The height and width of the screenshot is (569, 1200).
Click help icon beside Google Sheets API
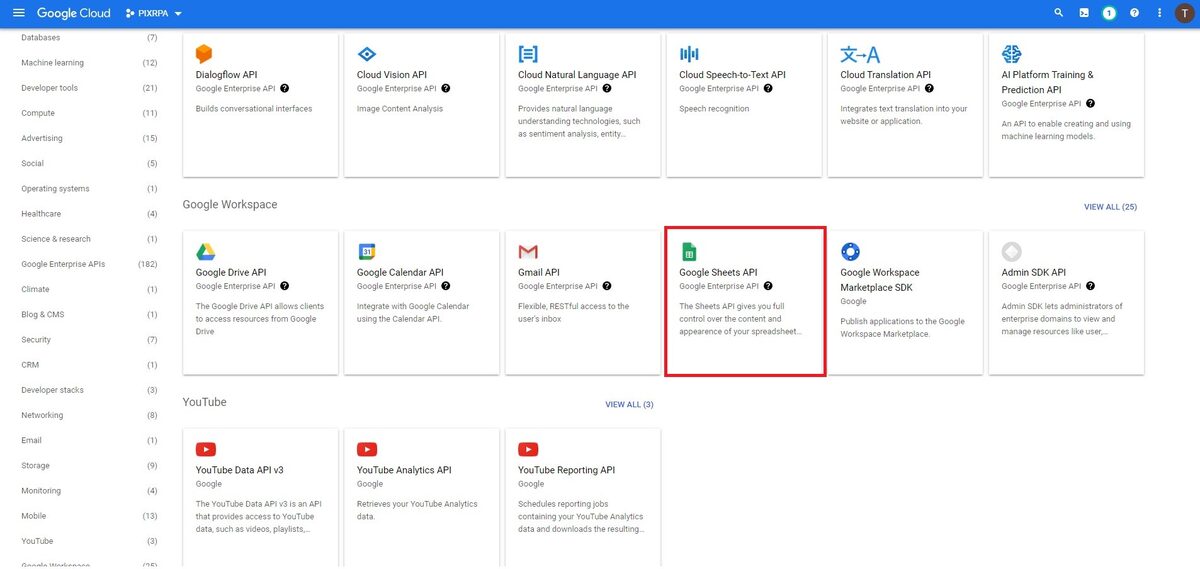point(768,286)
